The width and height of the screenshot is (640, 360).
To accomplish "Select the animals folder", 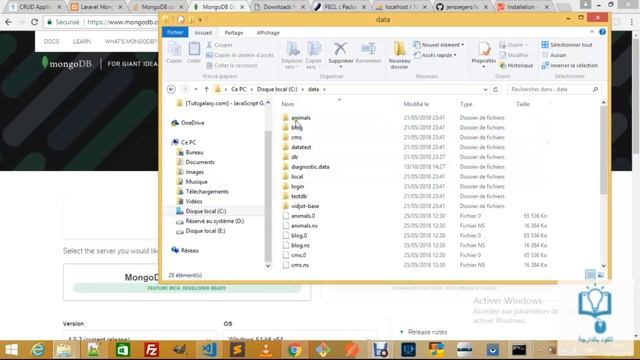I will 300,118.
